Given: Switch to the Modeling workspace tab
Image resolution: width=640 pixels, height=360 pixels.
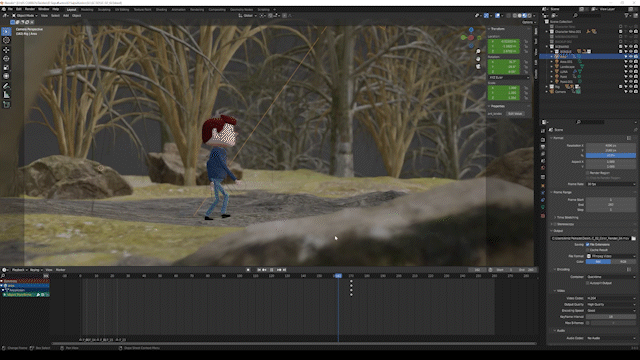Looking at the screenshot, I should pyautogui.click(x=87, y=9).
